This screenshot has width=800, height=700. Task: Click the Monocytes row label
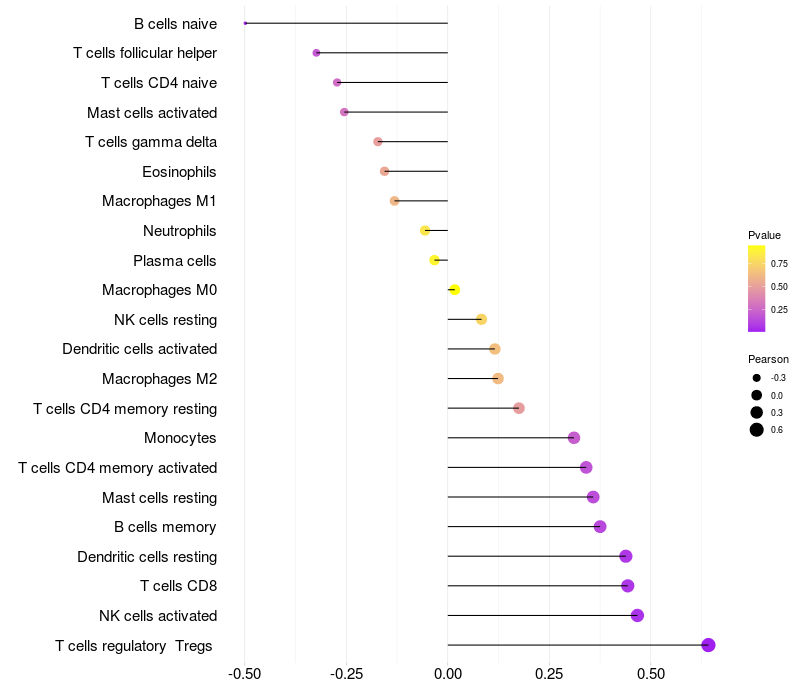coord(180,438)
